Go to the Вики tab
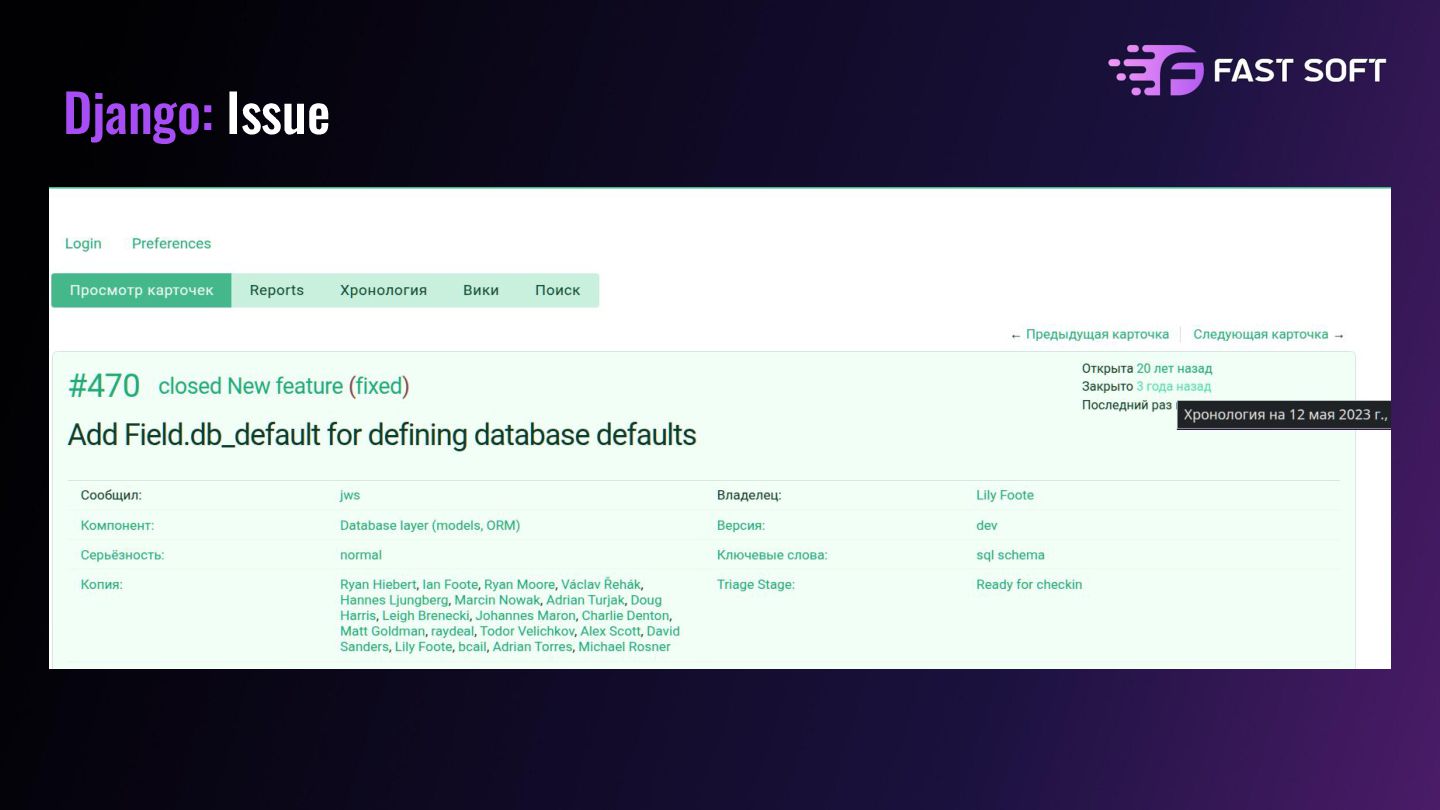1440x810 pixels. point(481,290)
